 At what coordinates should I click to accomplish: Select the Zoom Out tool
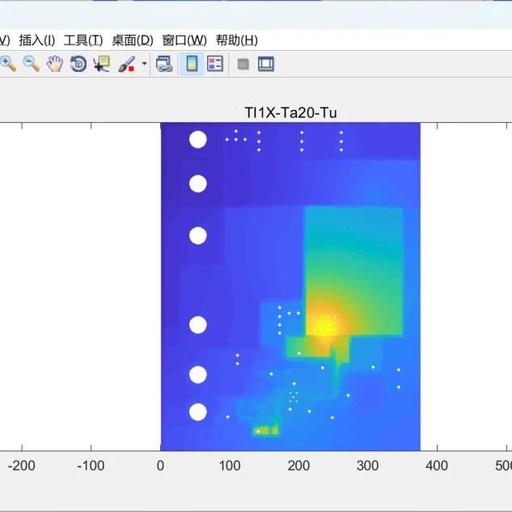coord(31,64)
